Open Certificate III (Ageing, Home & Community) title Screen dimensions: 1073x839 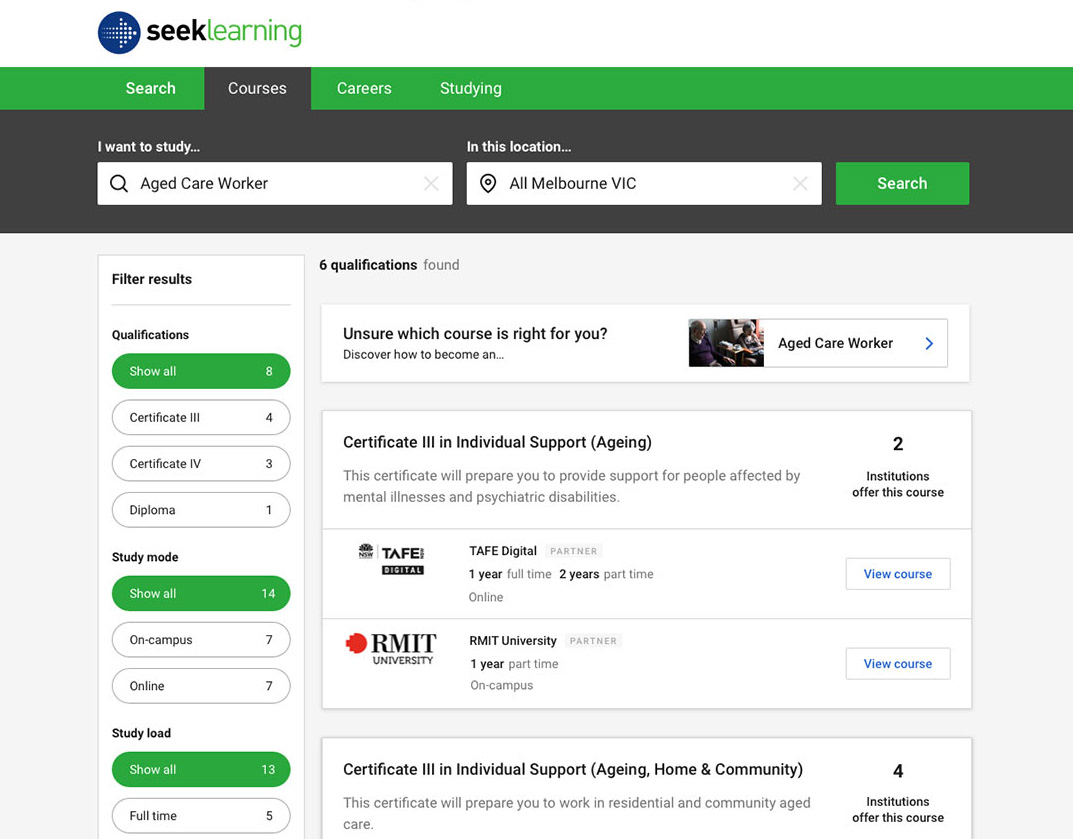(x=573, y=769)
